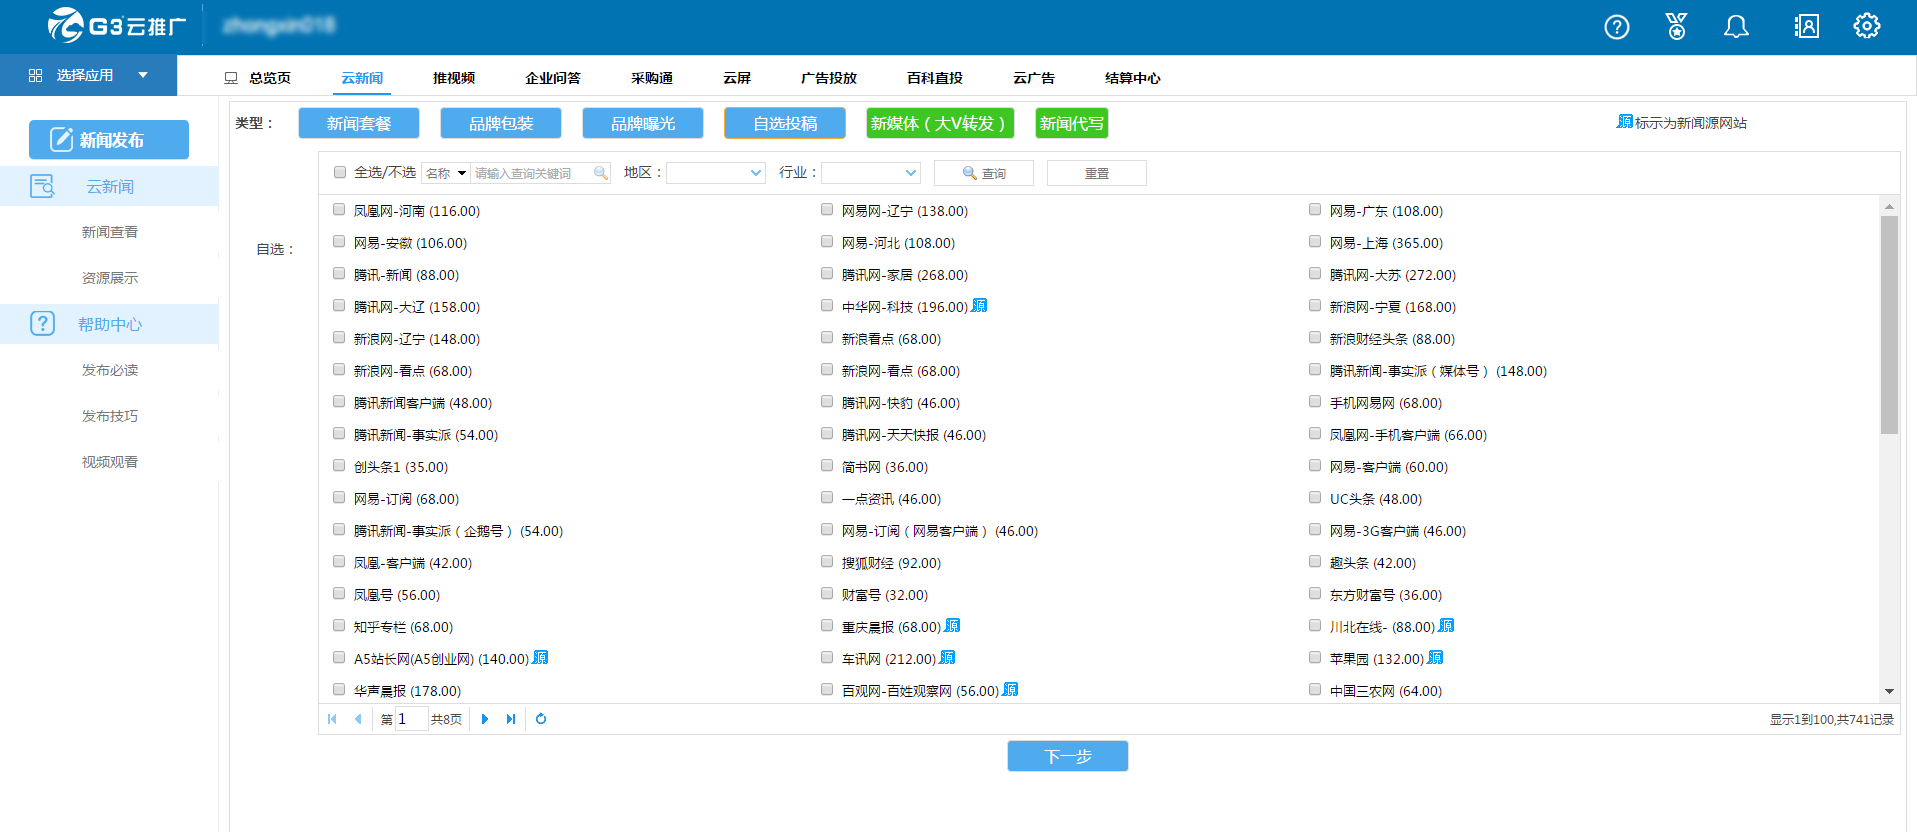
Task: Open the help question mark icon in header
Action: [1616, 27]
